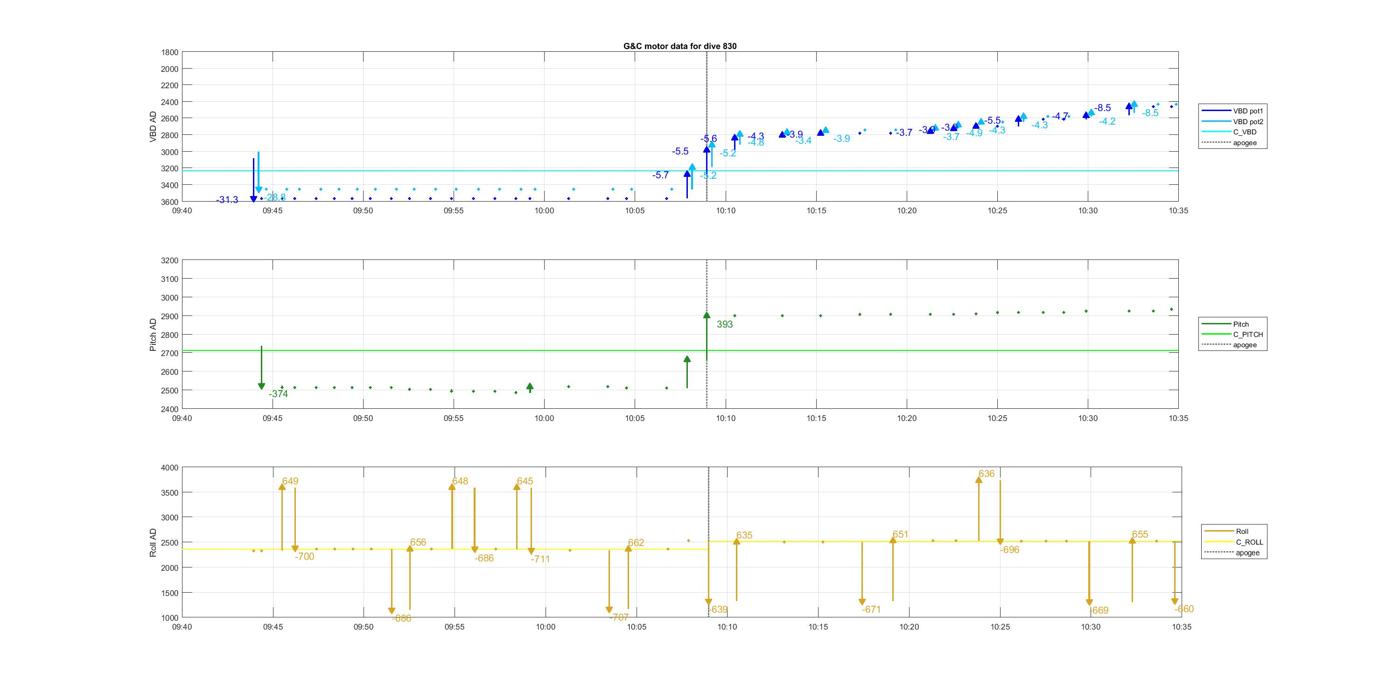Click the '-4.2' VBD pot2 label
The image size is (1400, 693).
click(1107, 121)
